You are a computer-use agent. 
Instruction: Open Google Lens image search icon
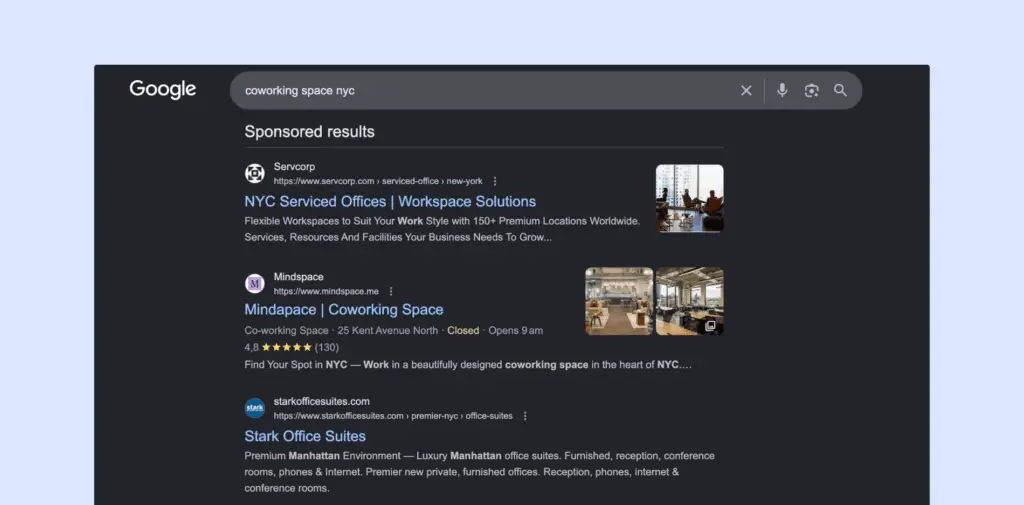(811, 91)
